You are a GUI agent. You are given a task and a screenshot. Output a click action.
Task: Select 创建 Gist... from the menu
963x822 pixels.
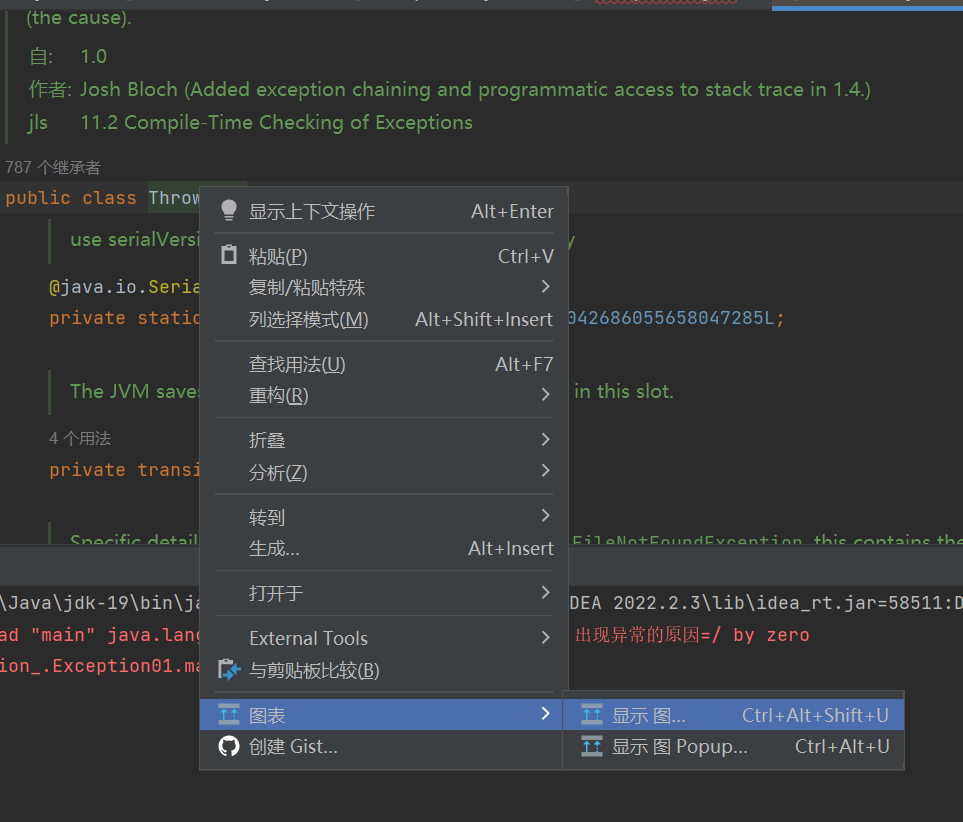tap(296, 746)
